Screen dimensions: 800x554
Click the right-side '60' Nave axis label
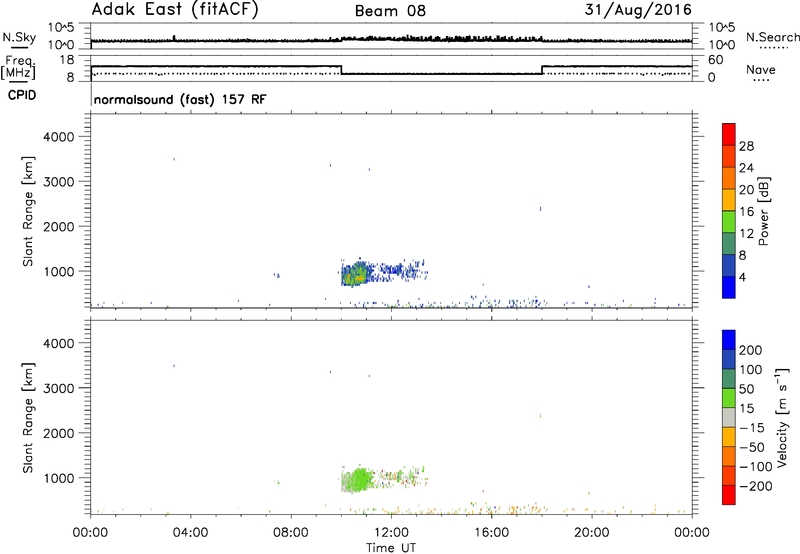(x=716, y=60)
